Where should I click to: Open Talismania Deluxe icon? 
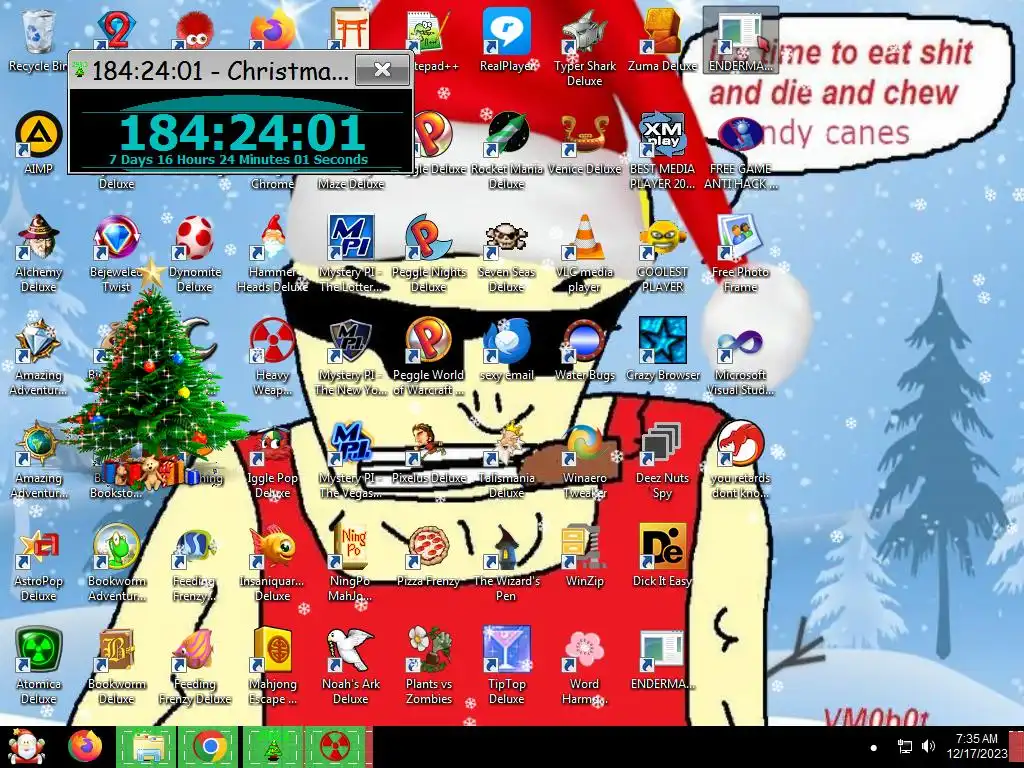(x=506, y=460)
